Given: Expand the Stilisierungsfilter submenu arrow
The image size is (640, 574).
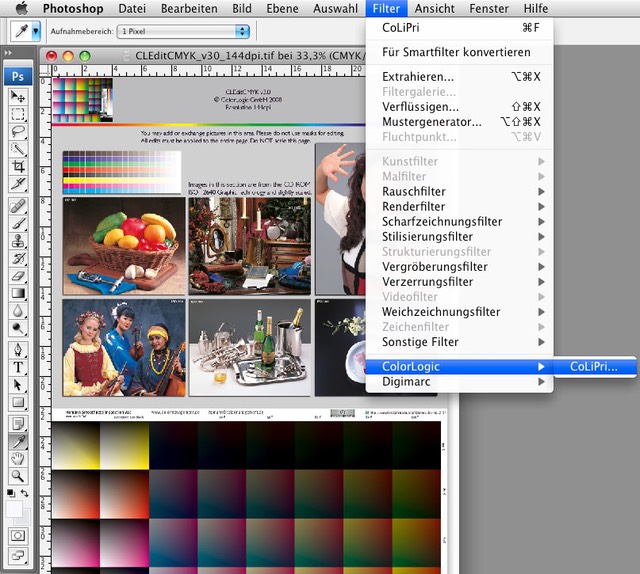Looking at the screenshot, I should pyautogui.click(x=541, y=237).
